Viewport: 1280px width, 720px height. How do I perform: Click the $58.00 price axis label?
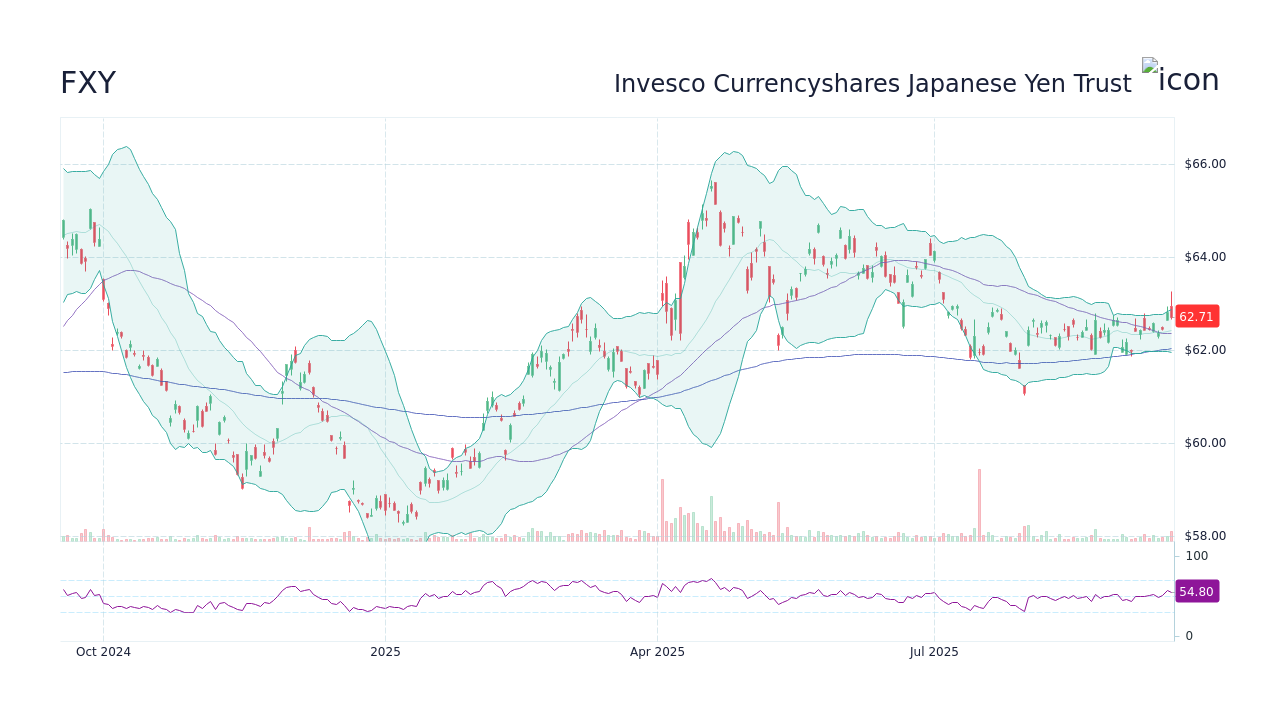(x=1205, y=536)
